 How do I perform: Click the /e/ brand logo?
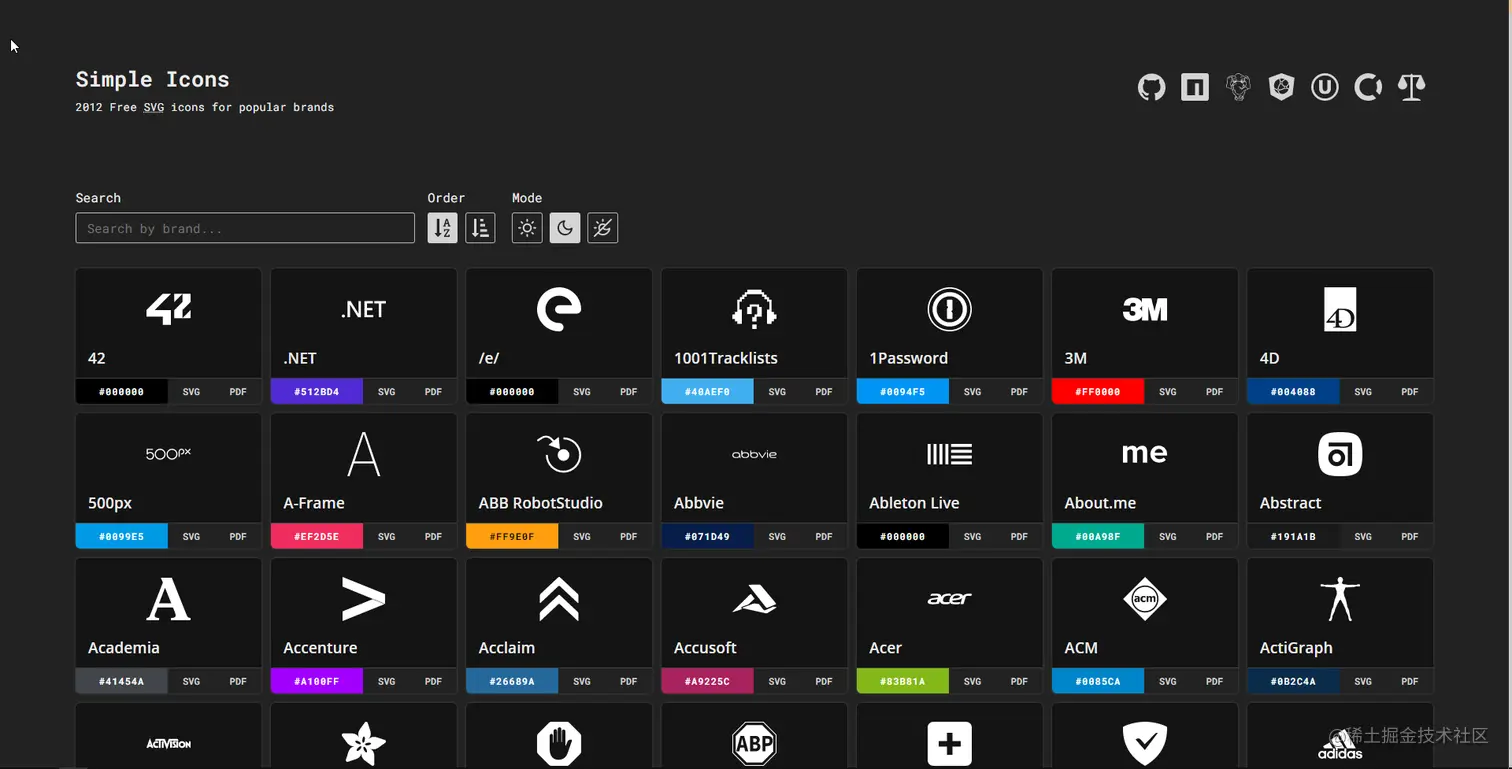click(559, 309)
